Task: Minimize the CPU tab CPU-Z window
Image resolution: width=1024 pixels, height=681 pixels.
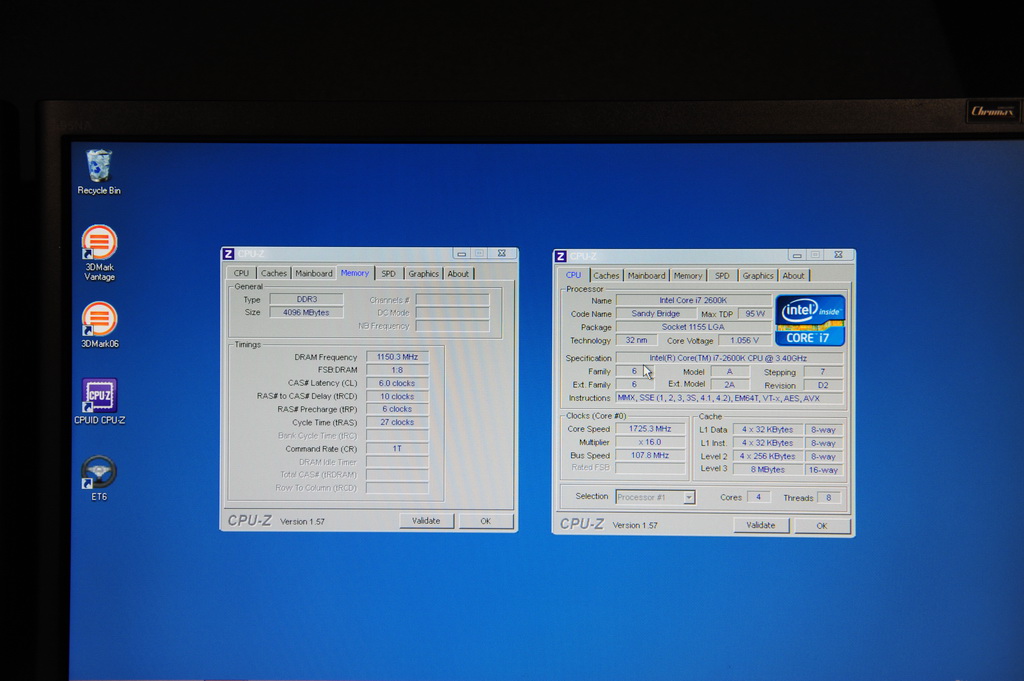Action: click(x=797, y=255)
